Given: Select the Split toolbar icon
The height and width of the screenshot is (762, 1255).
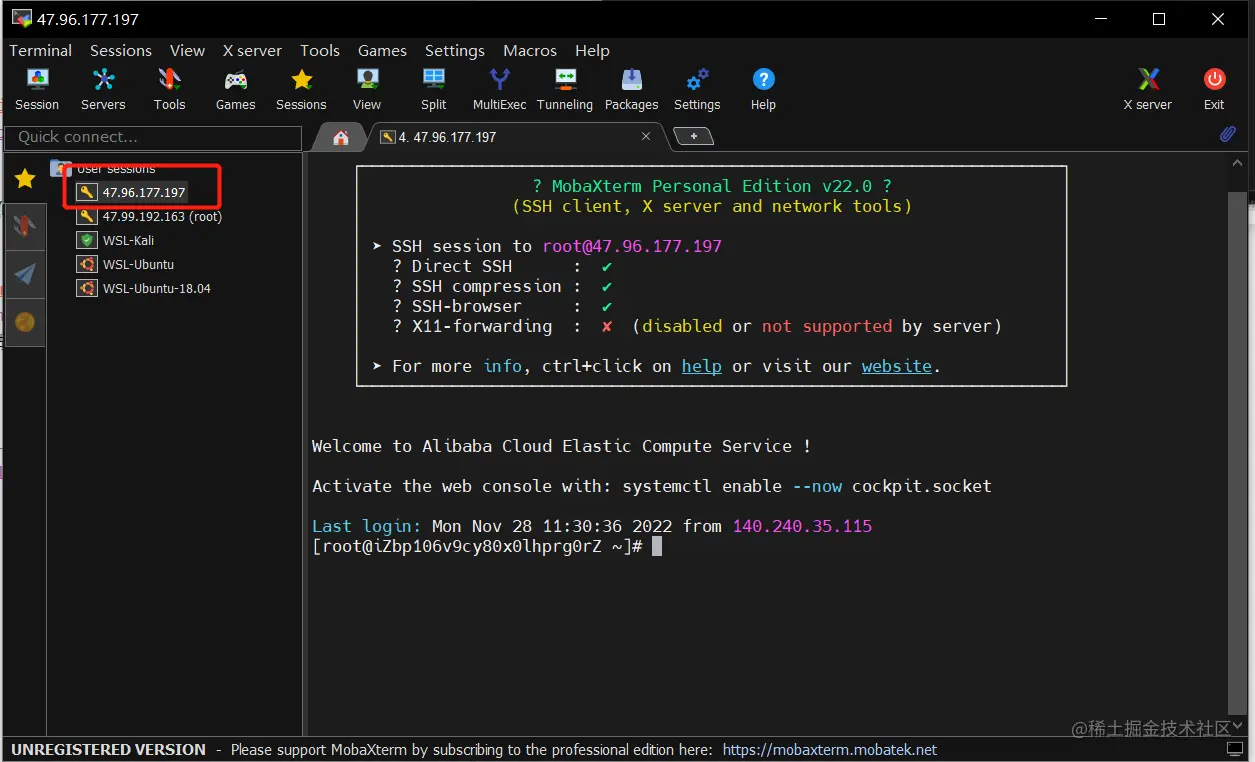Looking at the screenshot, I should (434, 89).
